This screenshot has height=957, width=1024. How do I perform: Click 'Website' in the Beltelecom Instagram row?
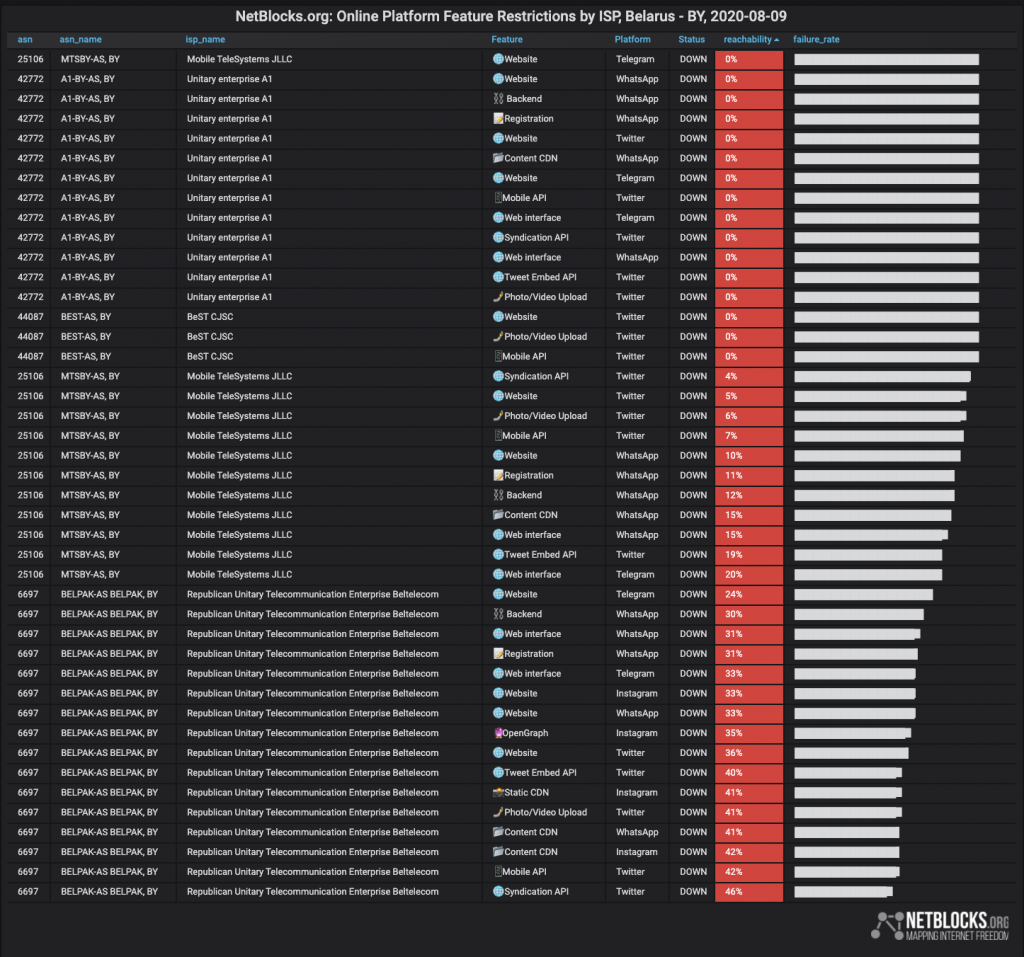tap(520, 693)
